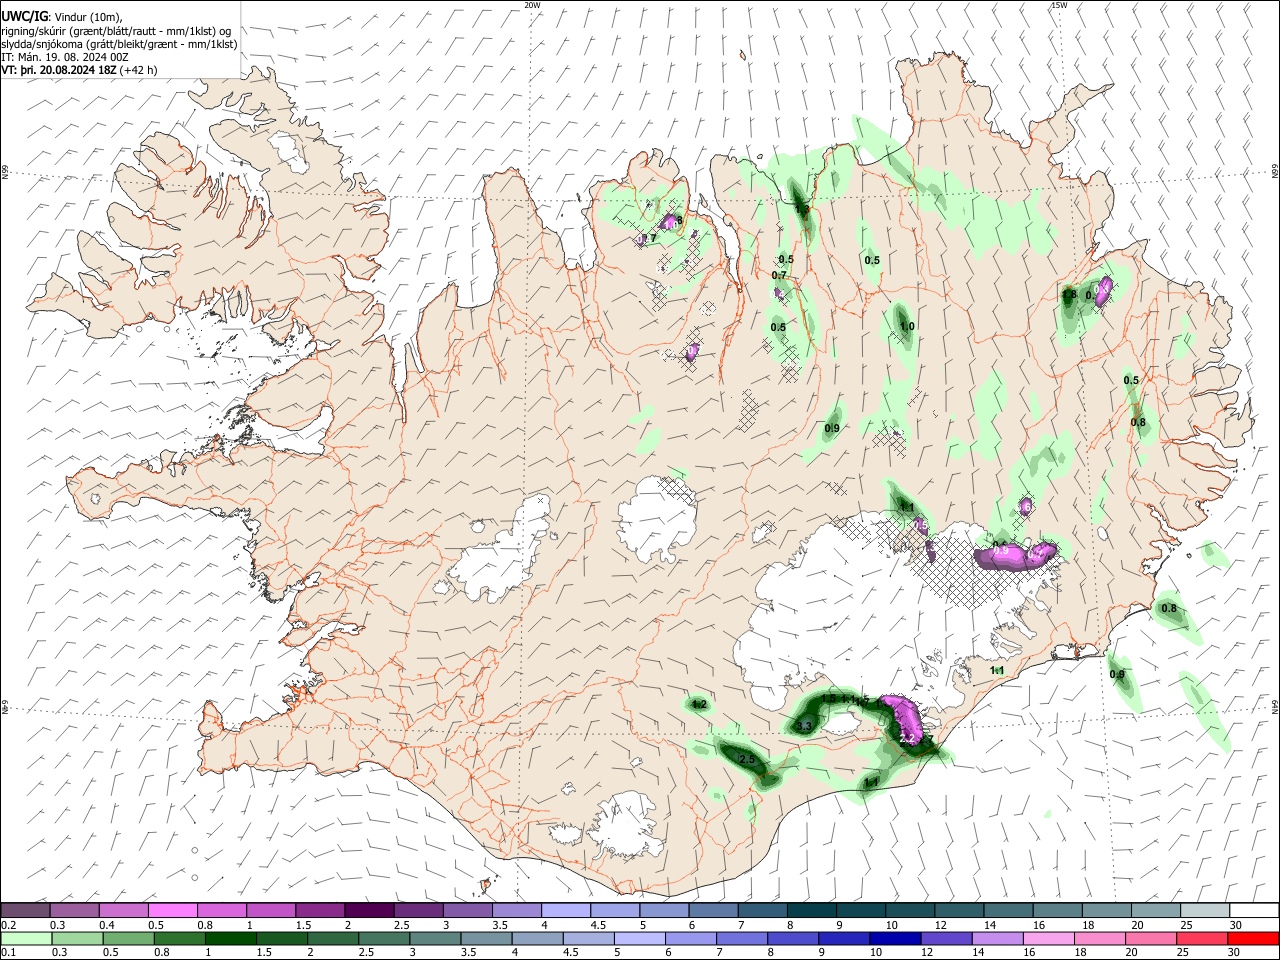The height and width of the screenshot is (960, 1280).
Task: Click the '0.1' label in the bottom legend row
Action: 8,953
